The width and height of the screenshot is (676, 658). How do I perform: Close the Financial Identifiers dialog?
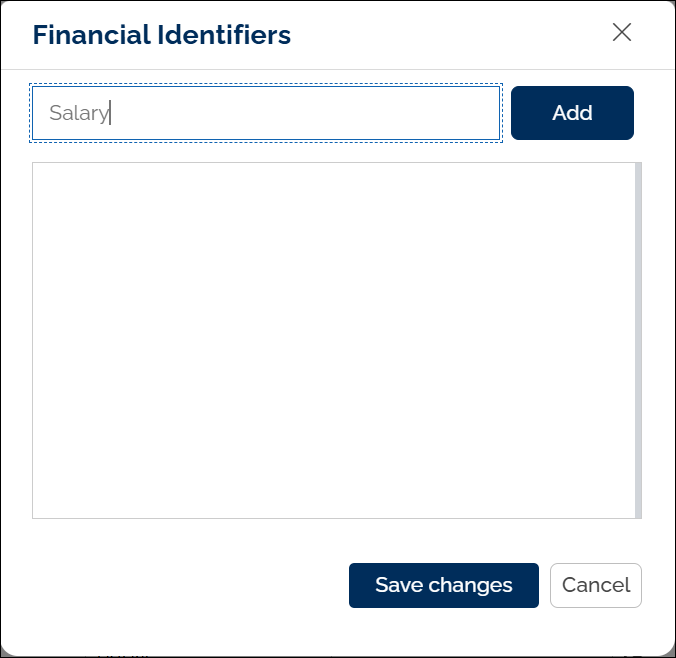pos(622,33)
